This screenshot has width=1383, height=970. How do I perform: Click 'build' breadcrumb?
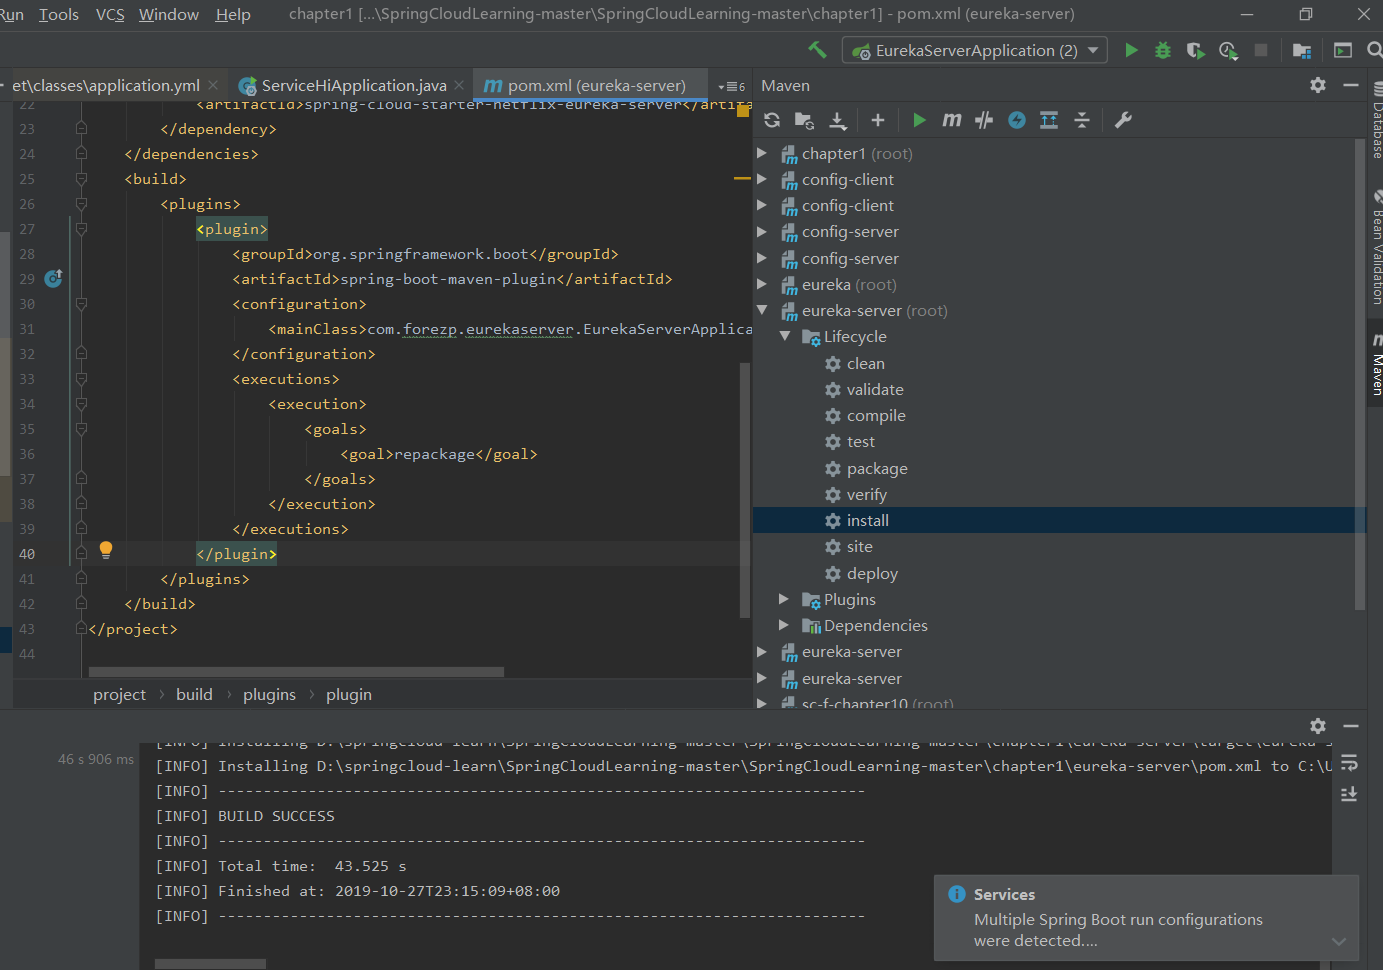point(194,694)
